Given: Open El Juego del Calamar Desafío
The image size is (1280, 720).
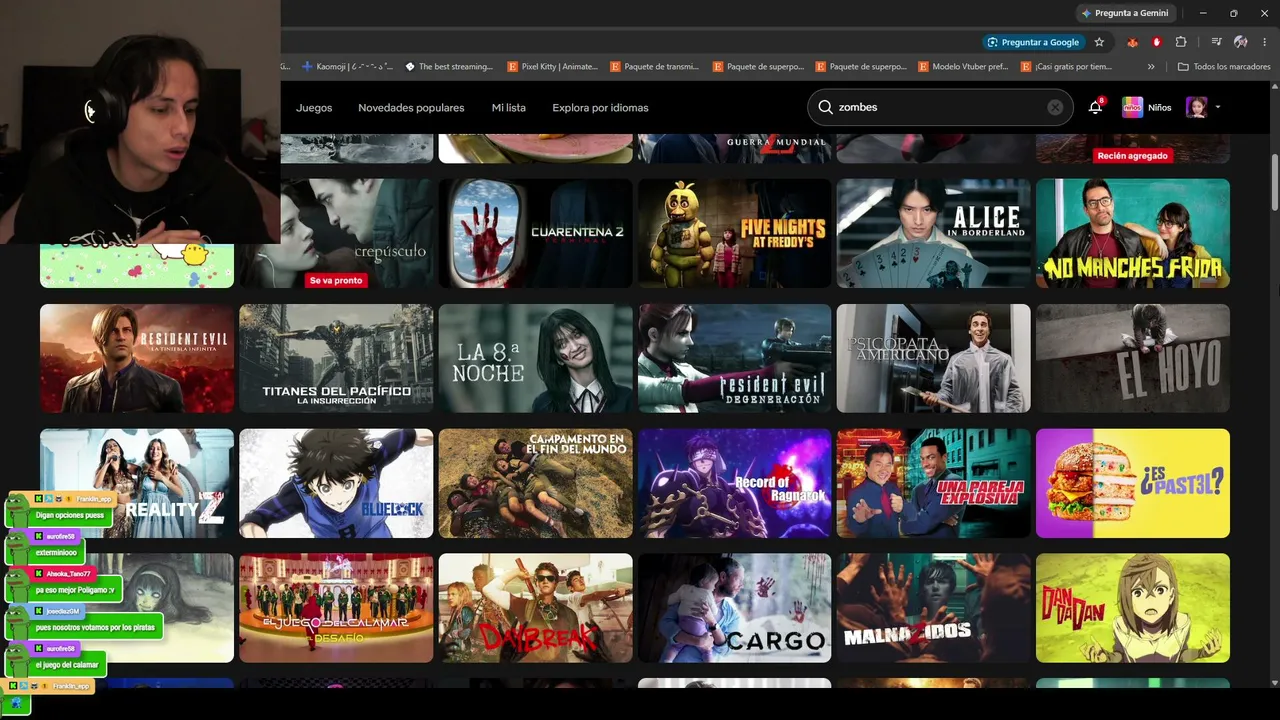Looking at the screenshot, I should point(336,608).
